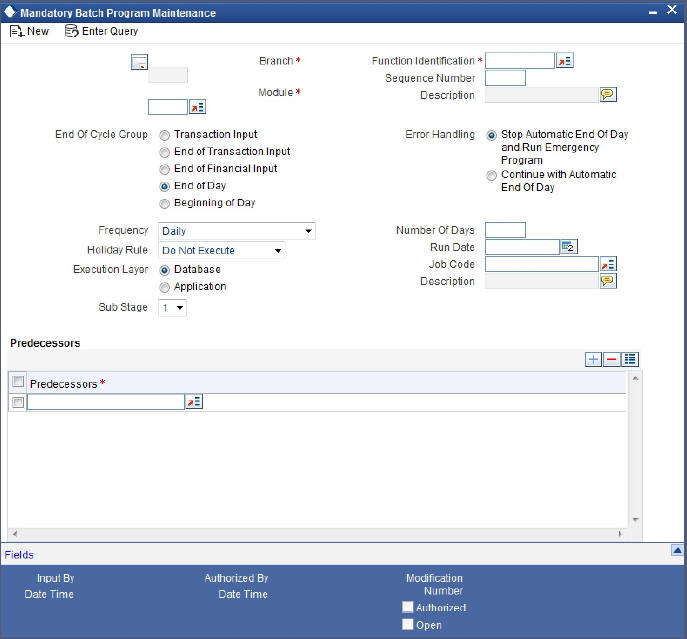
Task: Open the Predecessors row list of values
Action: point(194,401)
